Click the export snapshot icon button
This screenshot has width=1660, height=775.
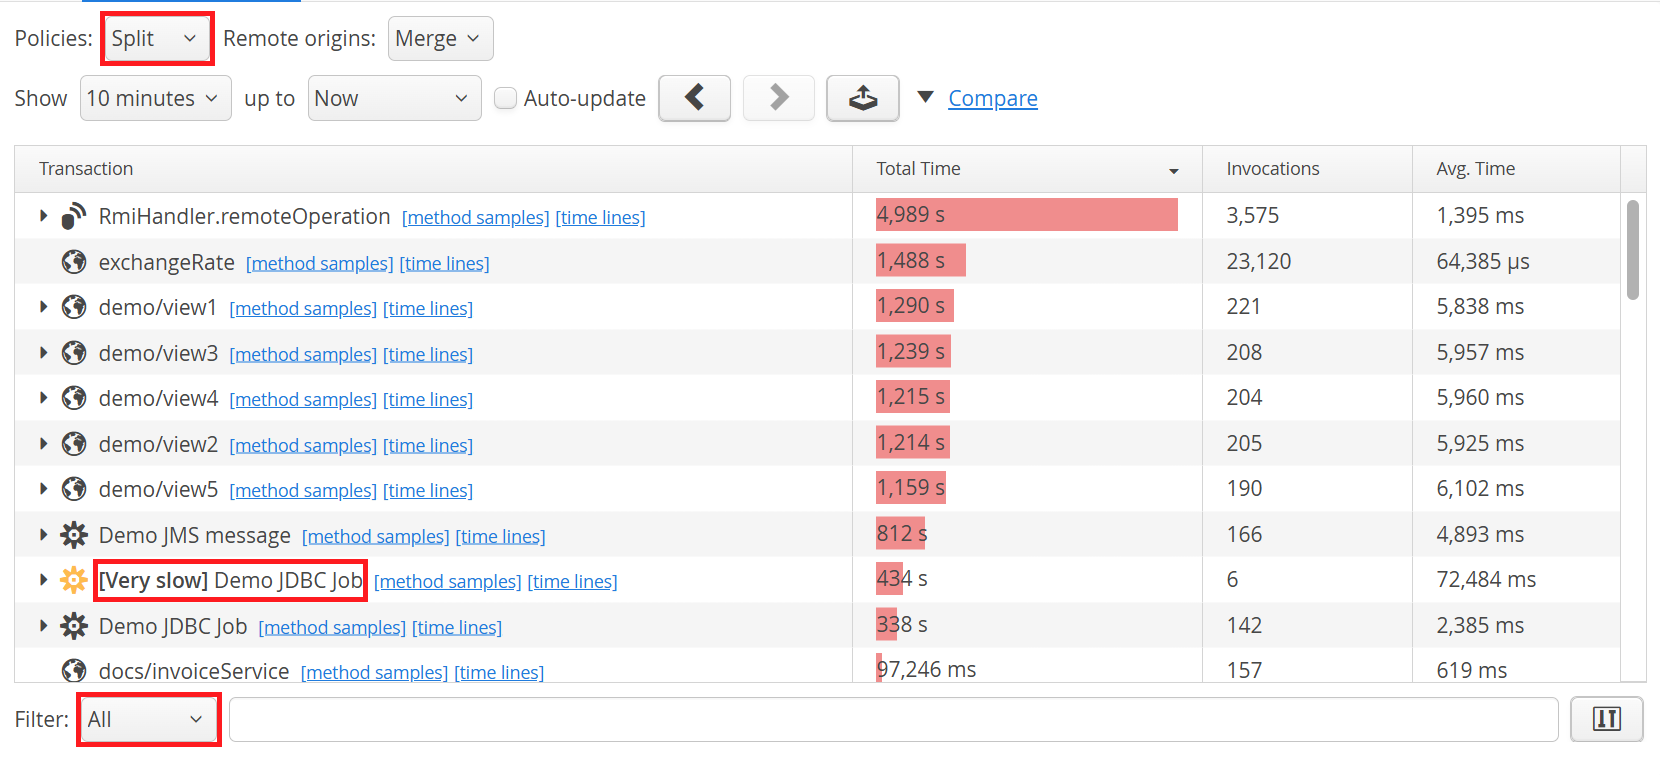click(x=862, y=98)
